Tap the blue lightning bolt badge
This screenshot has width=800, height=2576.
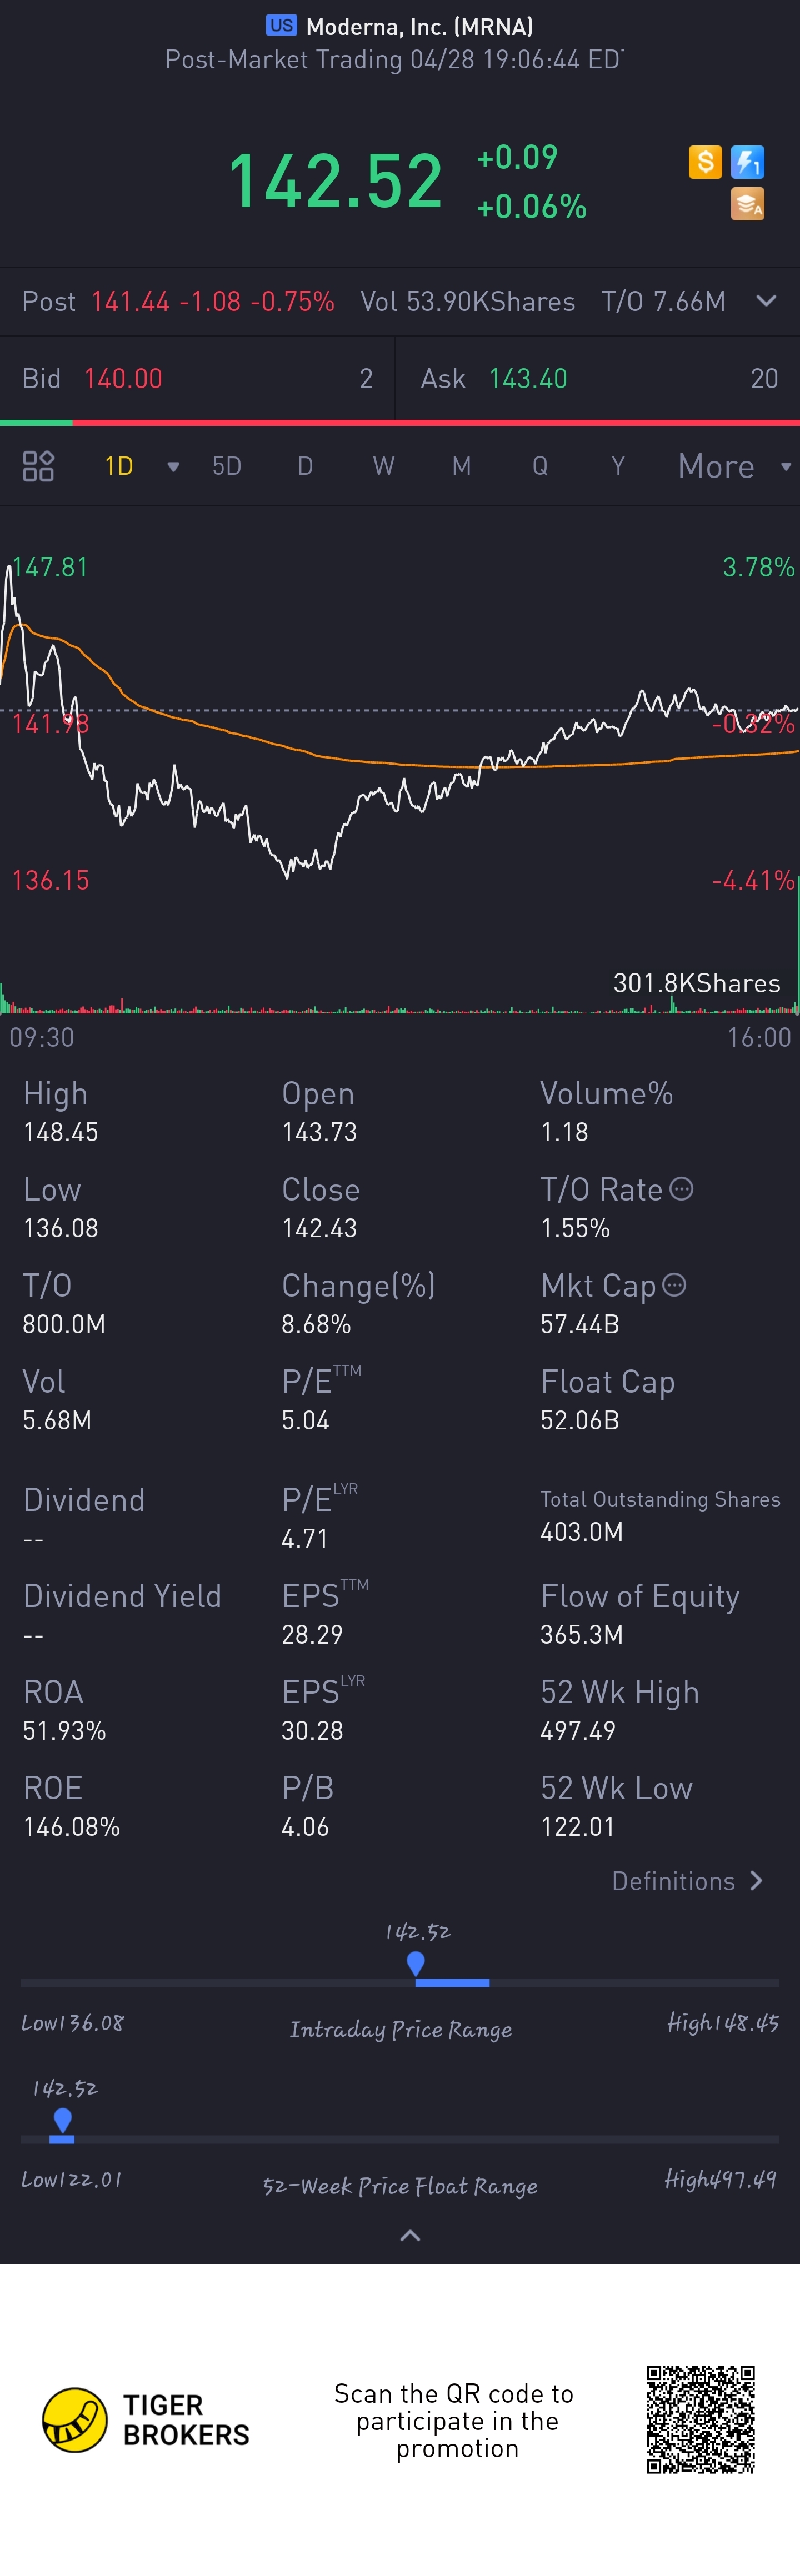pyautogui.click(x=747, y=162)
